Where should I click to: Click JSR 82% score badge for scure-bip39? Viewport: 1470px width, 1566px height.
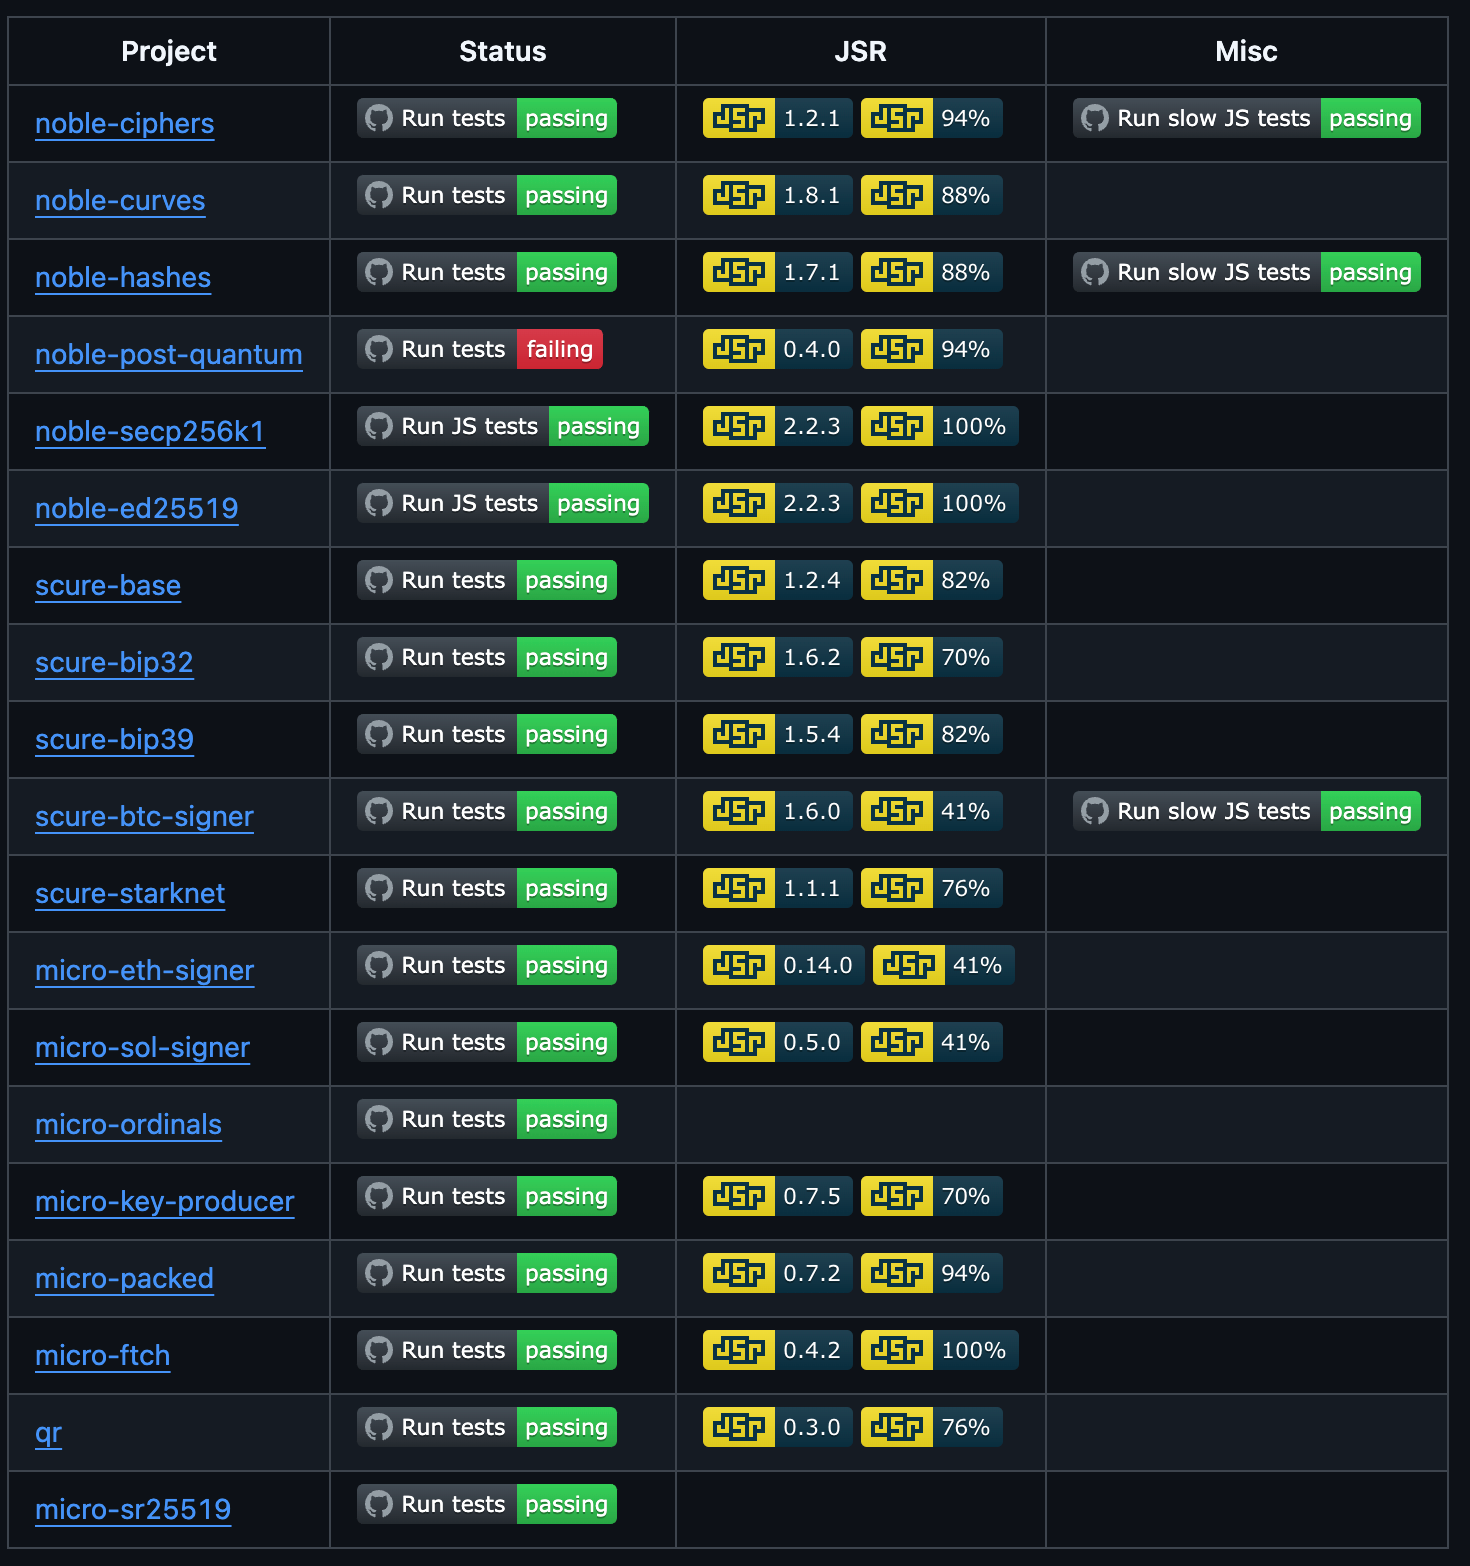(932, 734)
